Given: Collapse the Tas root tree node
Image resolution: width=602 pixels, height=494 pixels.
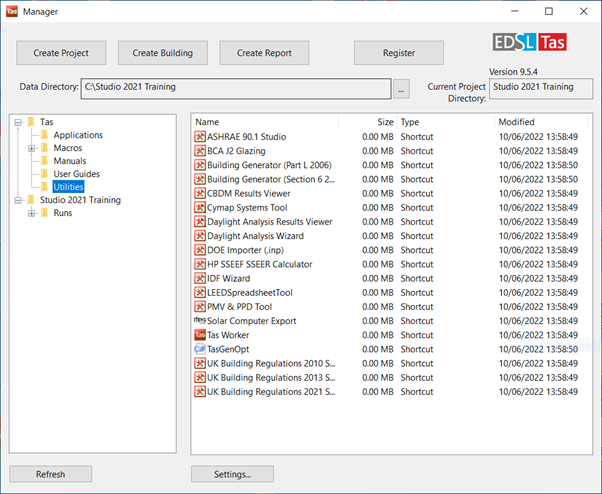Looking at the screenshot, I should pyautogui.click(x=18, y=122).
